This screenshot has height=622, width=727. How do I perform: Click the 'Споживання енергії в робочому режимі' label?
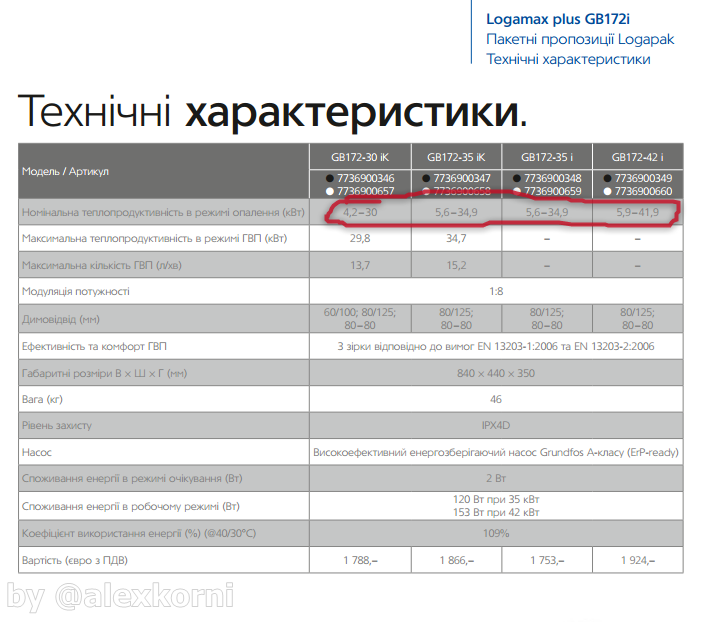point(131,507)
